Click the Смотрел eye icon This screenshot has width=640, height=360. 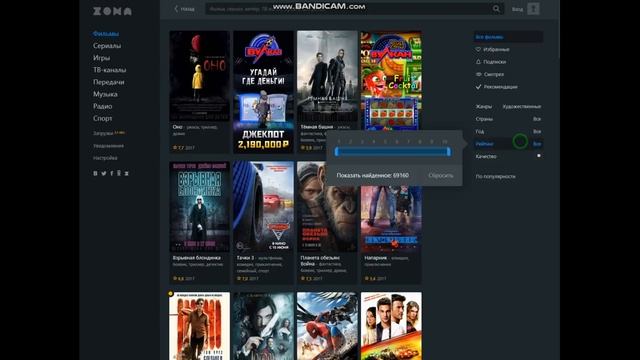[478, 74]
